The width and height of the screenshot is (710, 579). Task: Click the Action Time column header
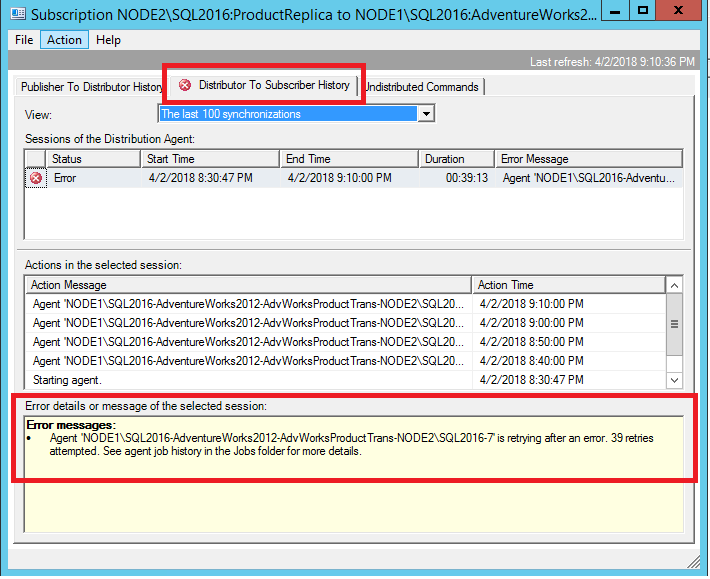click(565, 285)
